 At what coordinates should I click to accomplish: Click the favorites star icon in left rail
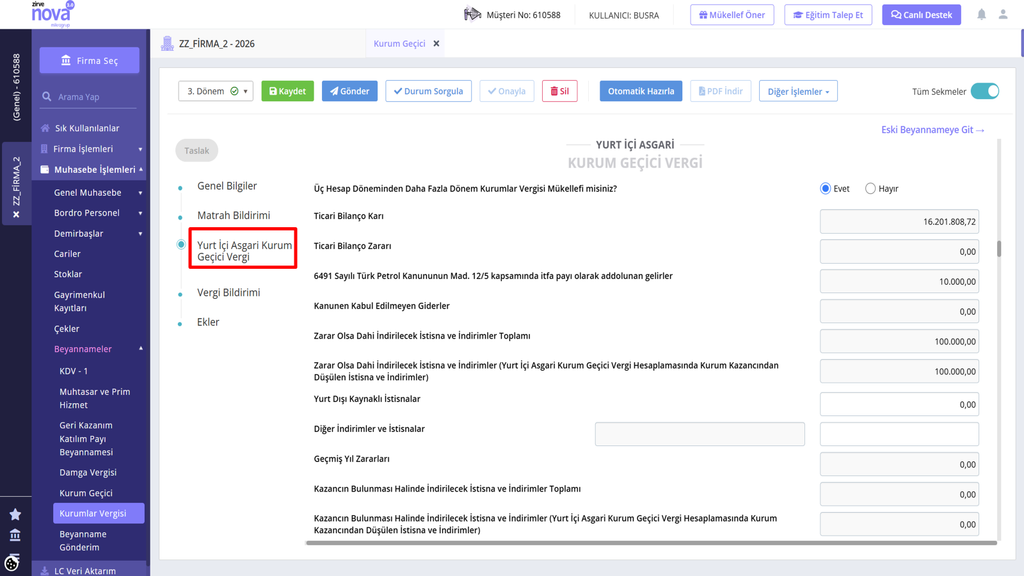(x=15, y=515)
